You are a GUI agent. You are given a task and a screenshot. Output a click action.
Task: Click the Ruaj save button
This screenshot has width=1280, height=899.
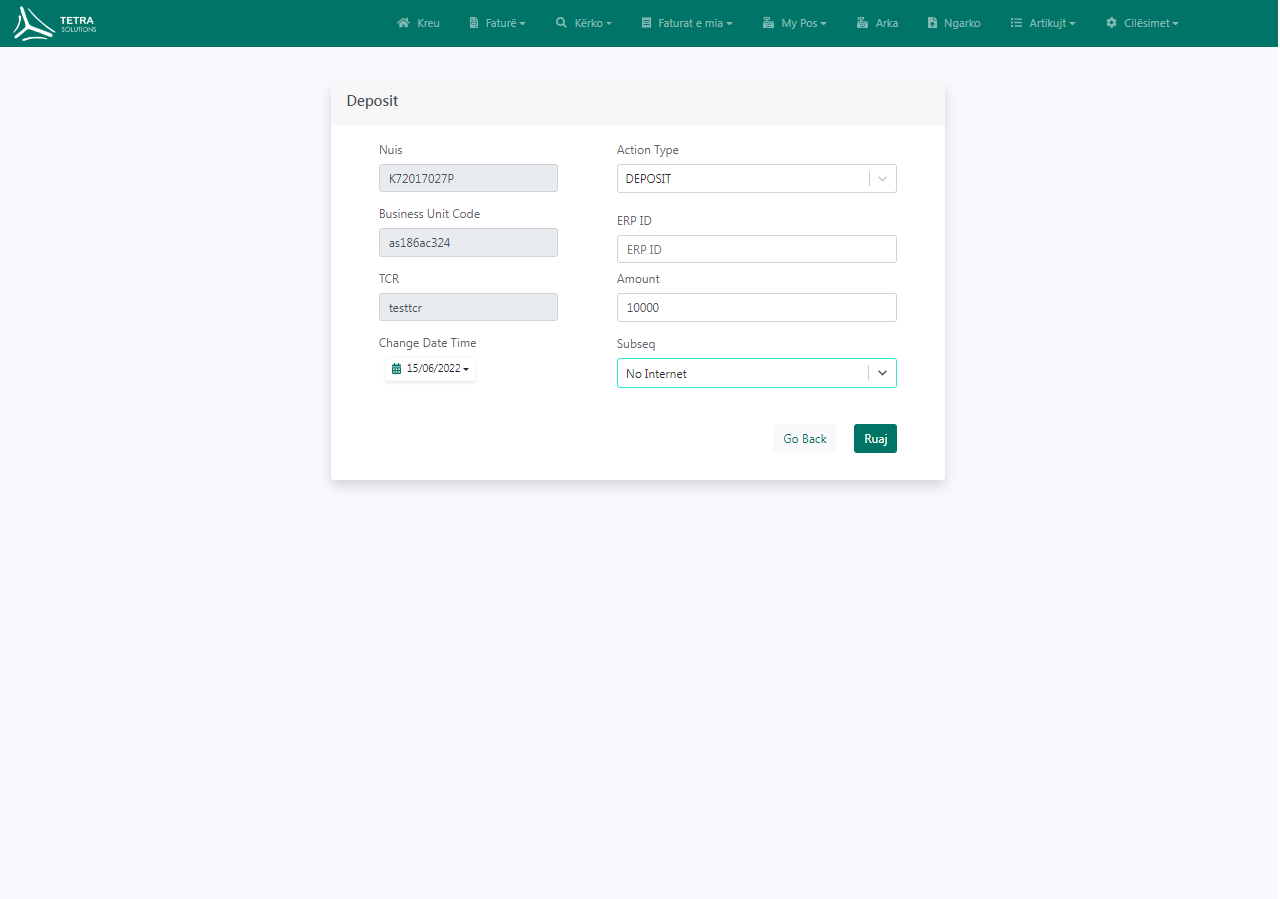point(875,439)
